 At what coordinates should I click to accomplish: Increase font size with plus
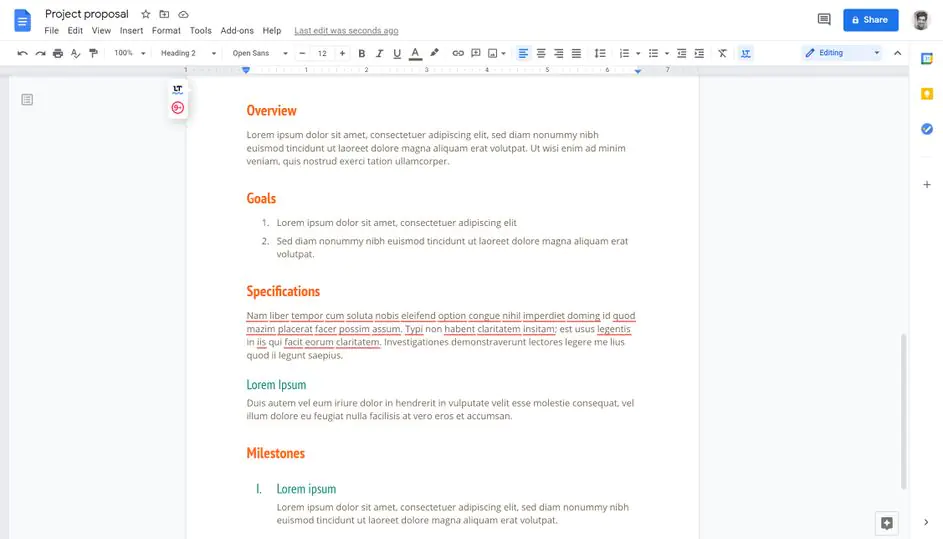coord(342,54)
